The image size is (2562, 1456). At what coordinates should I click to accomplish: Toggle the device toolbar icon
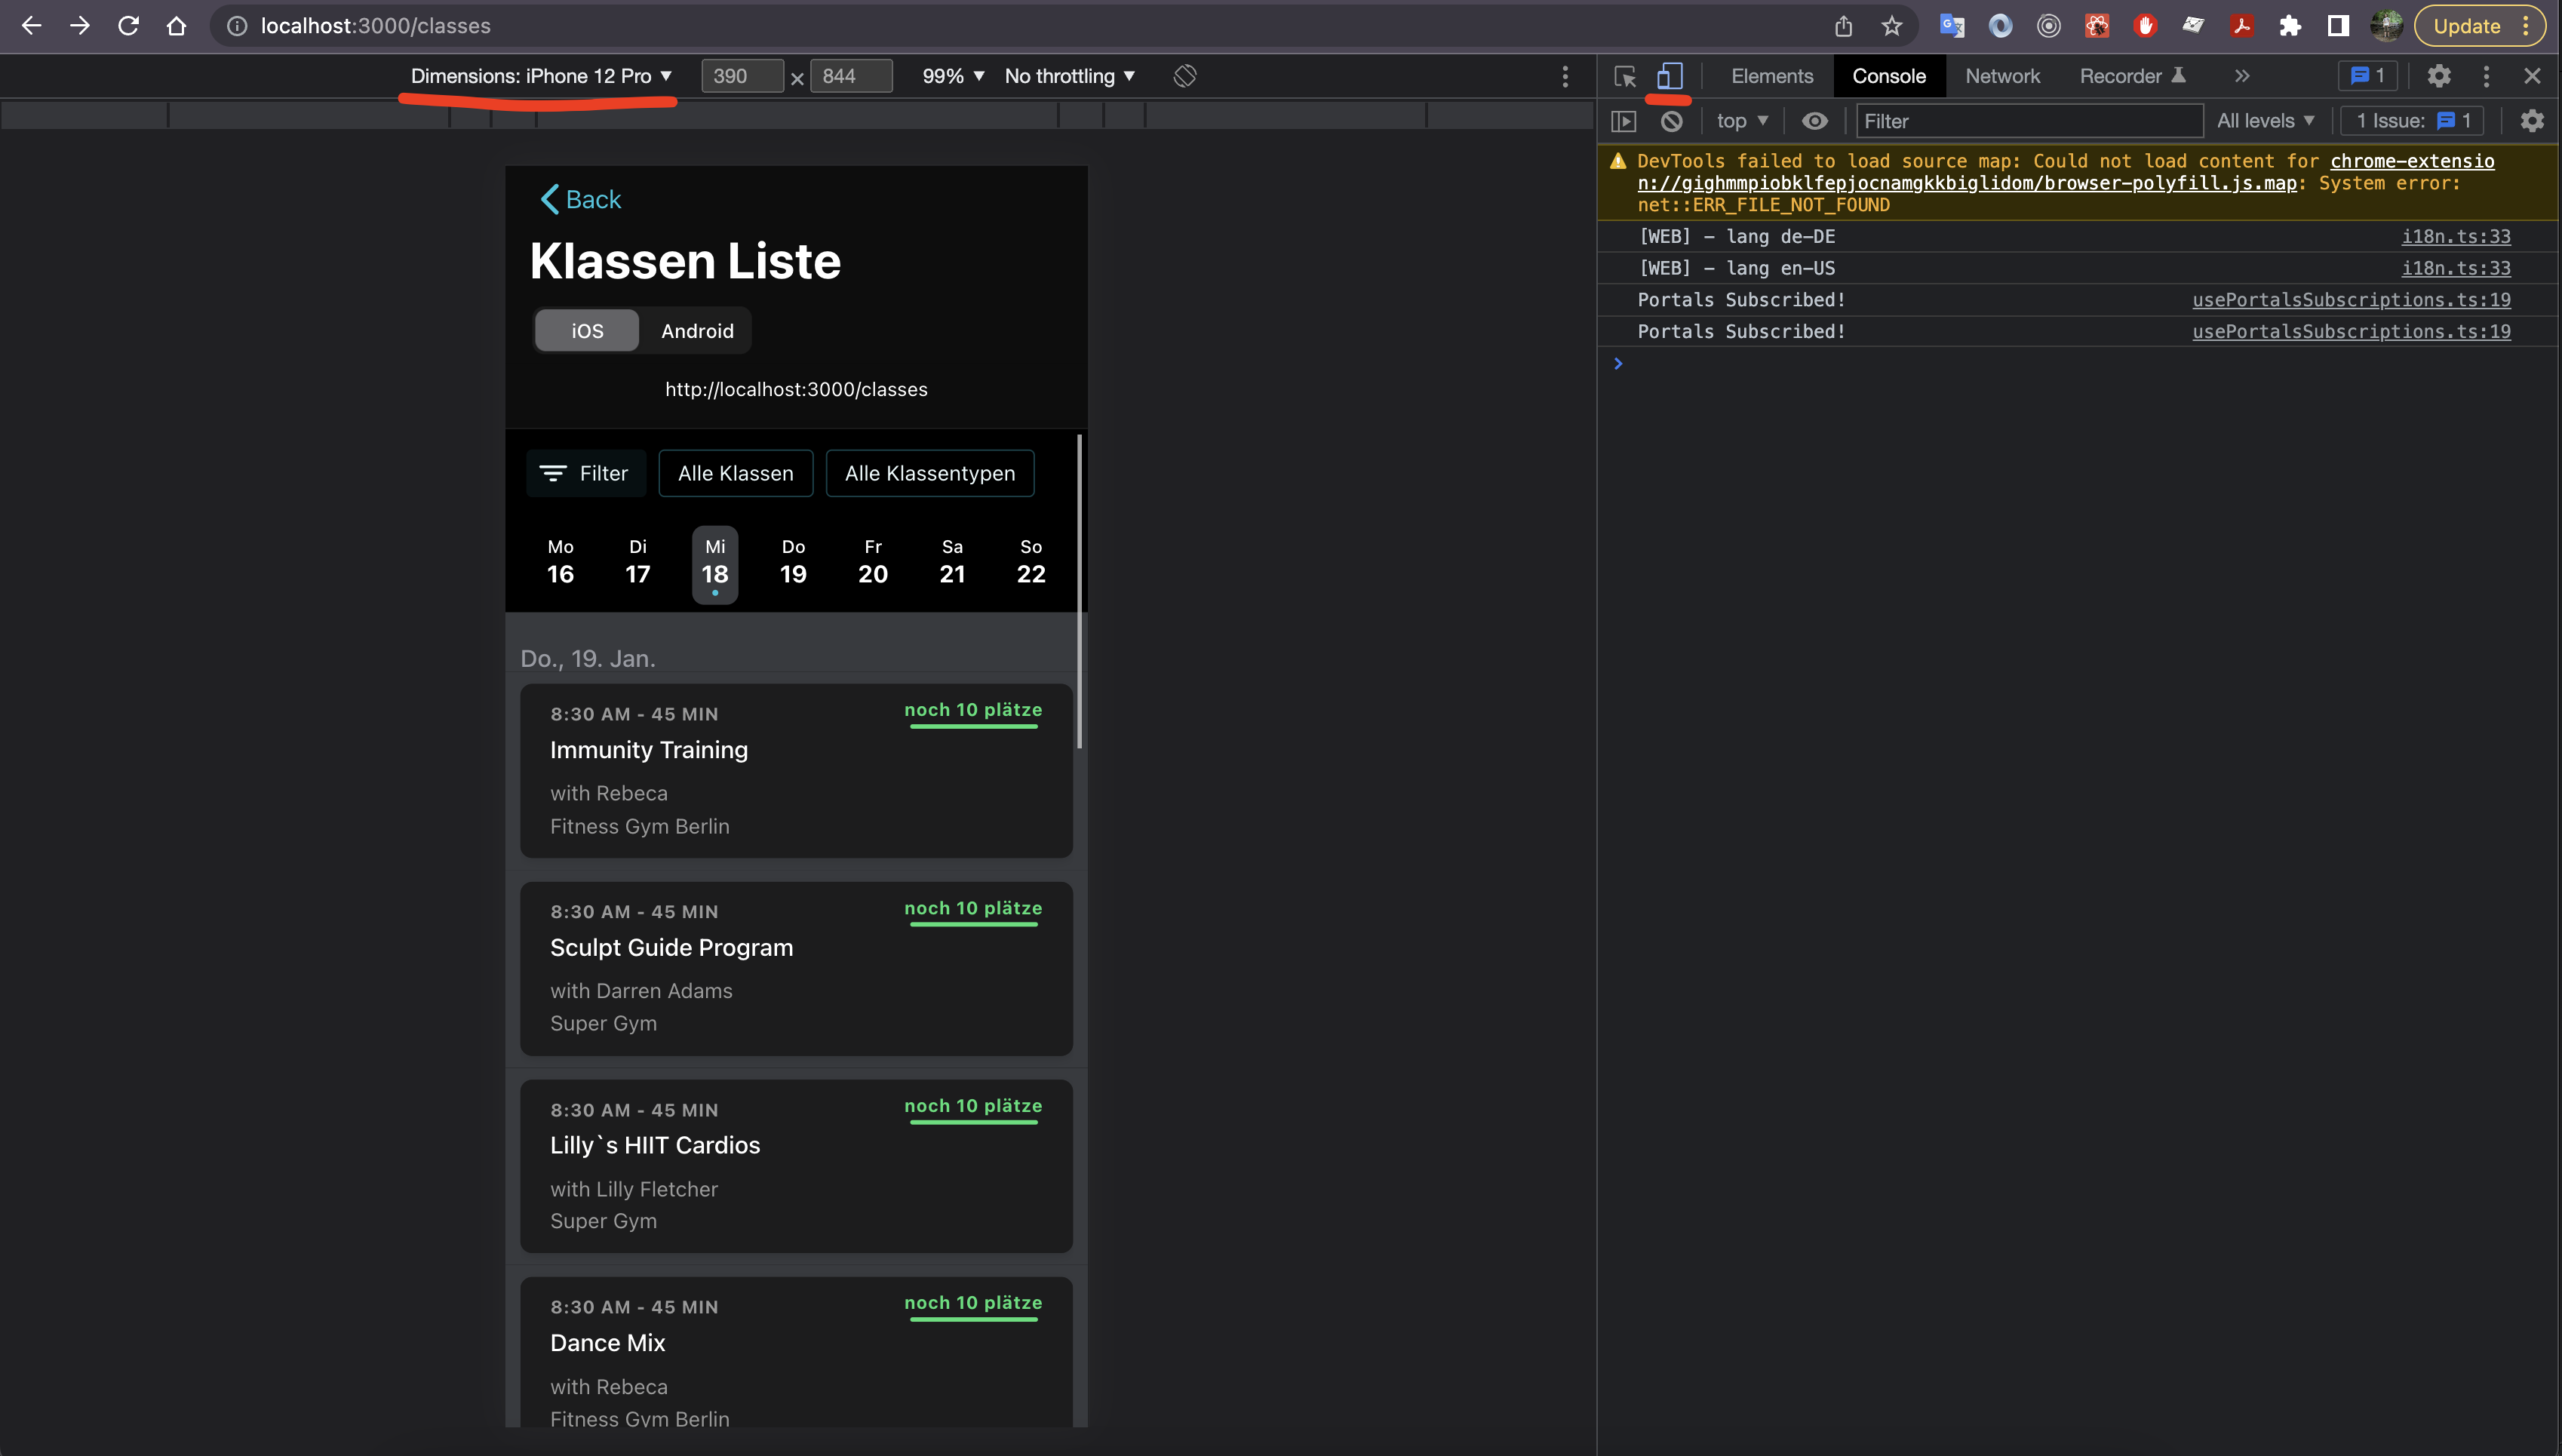1669,76
